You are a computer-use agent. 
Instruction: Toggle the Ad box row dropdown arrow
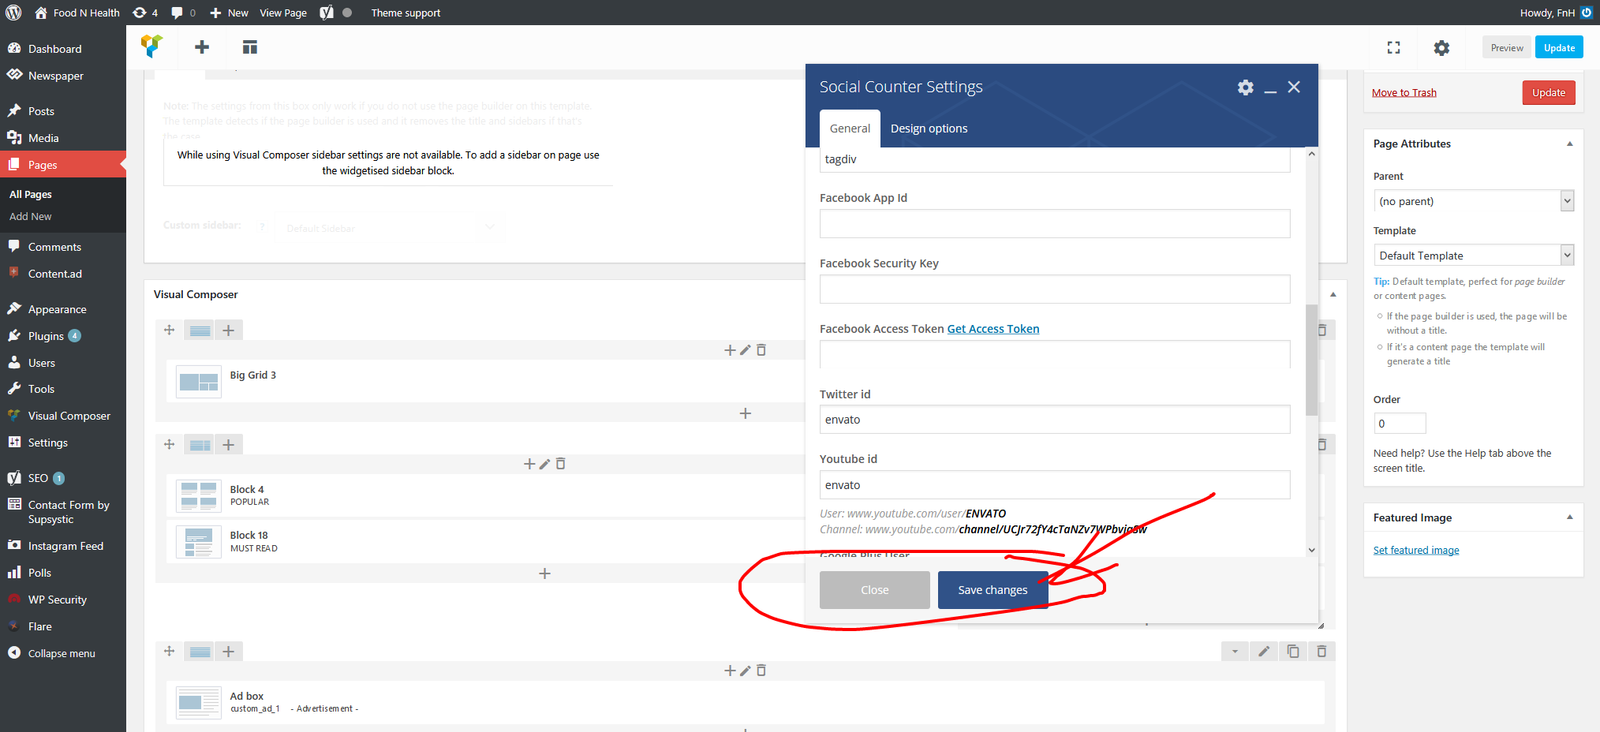click(x=1235, y=651)
